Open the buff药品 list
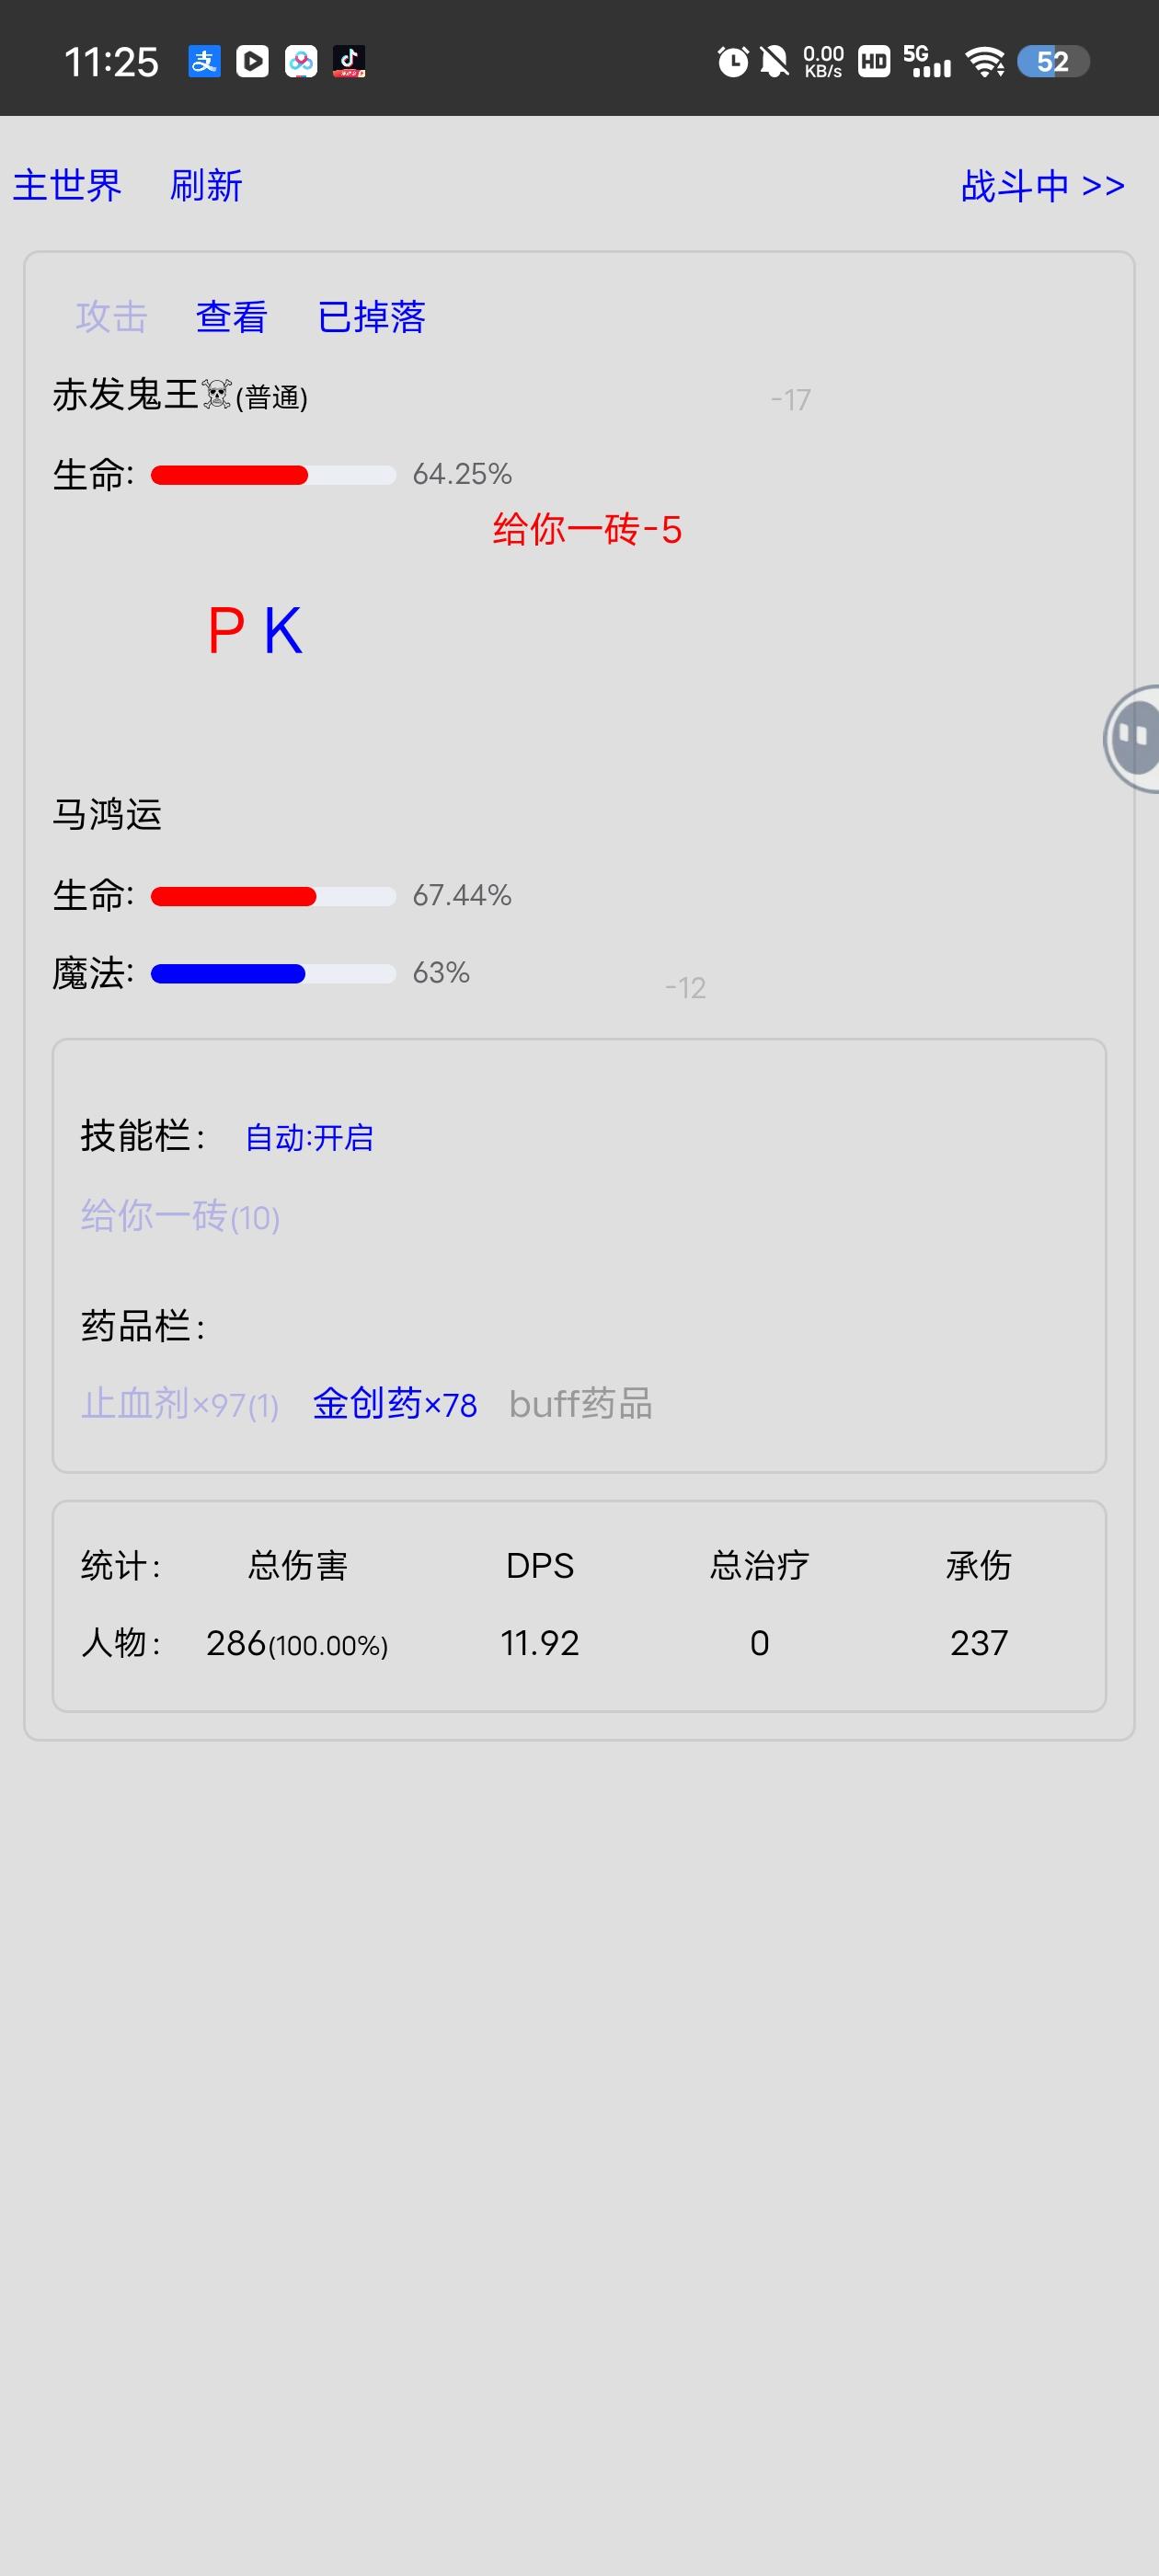This screenshot has width=1159, height=2576. [580, 1404]
